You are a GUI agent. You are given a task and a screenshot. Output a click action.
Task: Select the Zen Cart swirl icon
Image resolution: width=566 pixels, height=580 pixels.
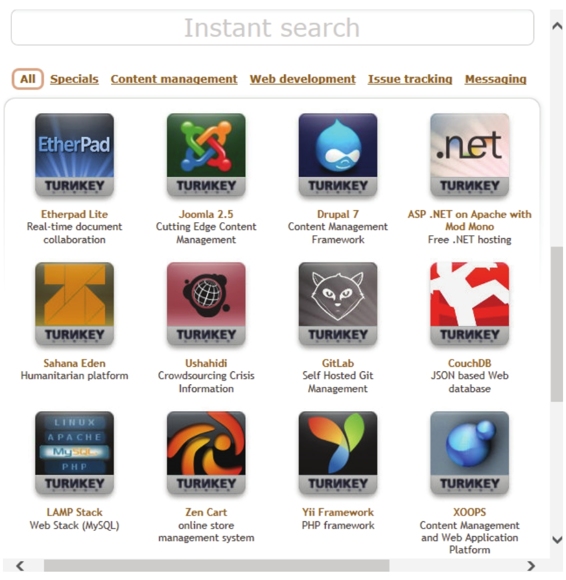[x=206, y=453]
